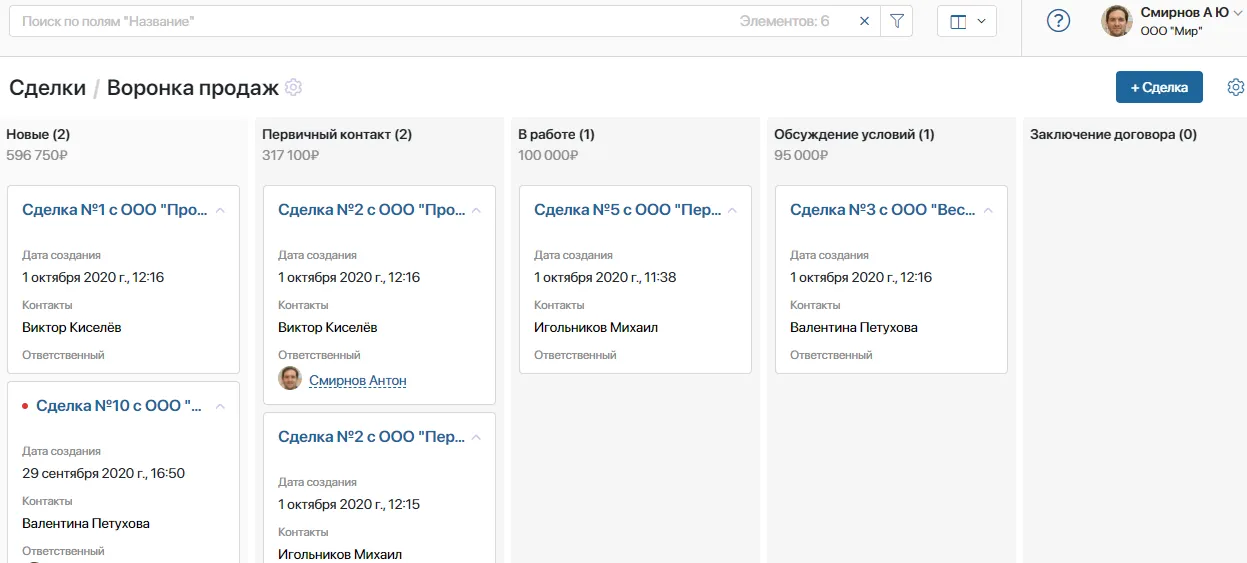Select Заключение договора column header
The image size is (1247, 563).
1113,135
